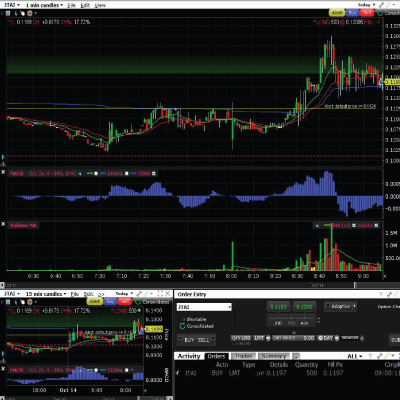This screenshot has width=400, height=400.
Task: Click the plus add-tab button after Summary
Action: click(x=296, y=356)
